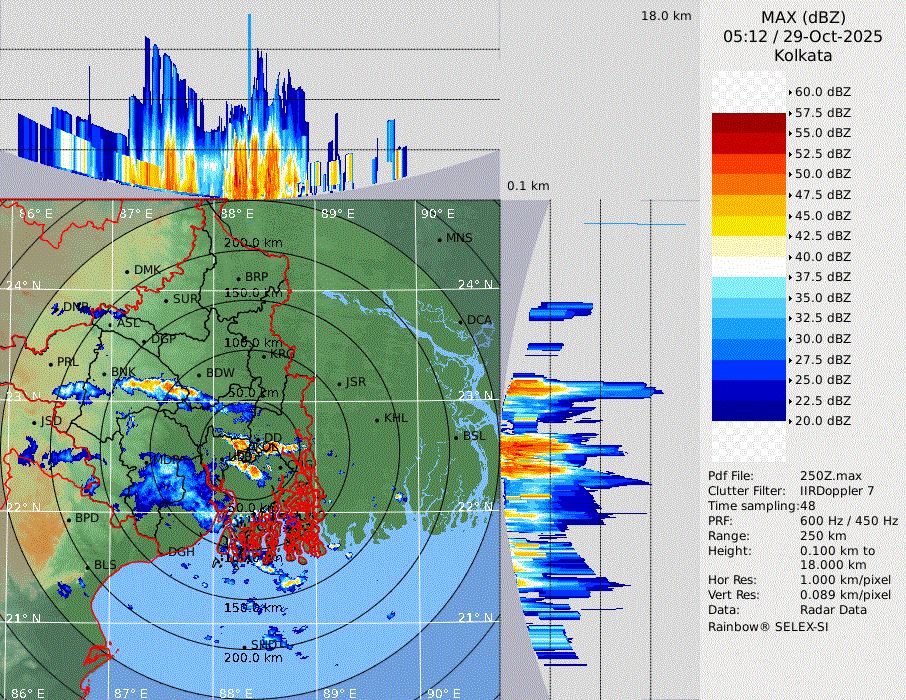Image resolution: width=906 pixels, height=700 pixels.
Task: Click the 18.0 km height label
Action: coord(666,16)
